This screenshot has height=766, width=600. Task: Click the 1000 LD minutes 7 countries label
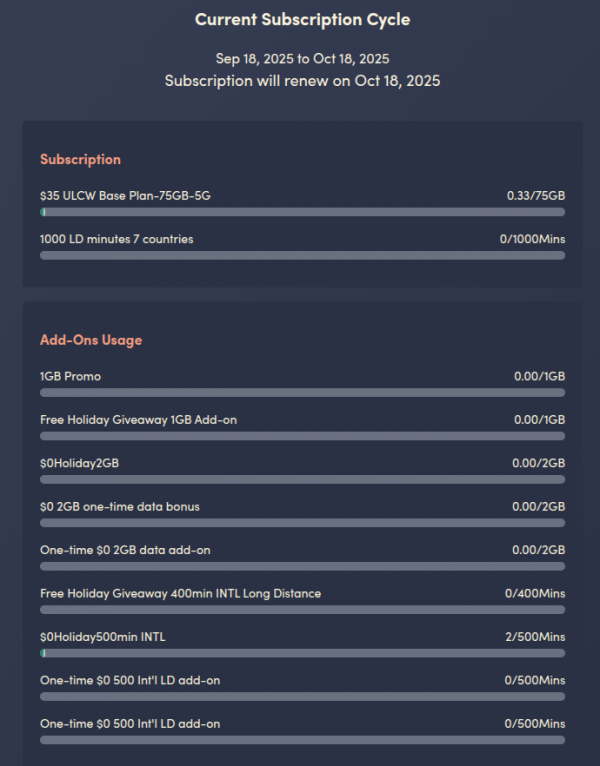(x=116, y=239)
